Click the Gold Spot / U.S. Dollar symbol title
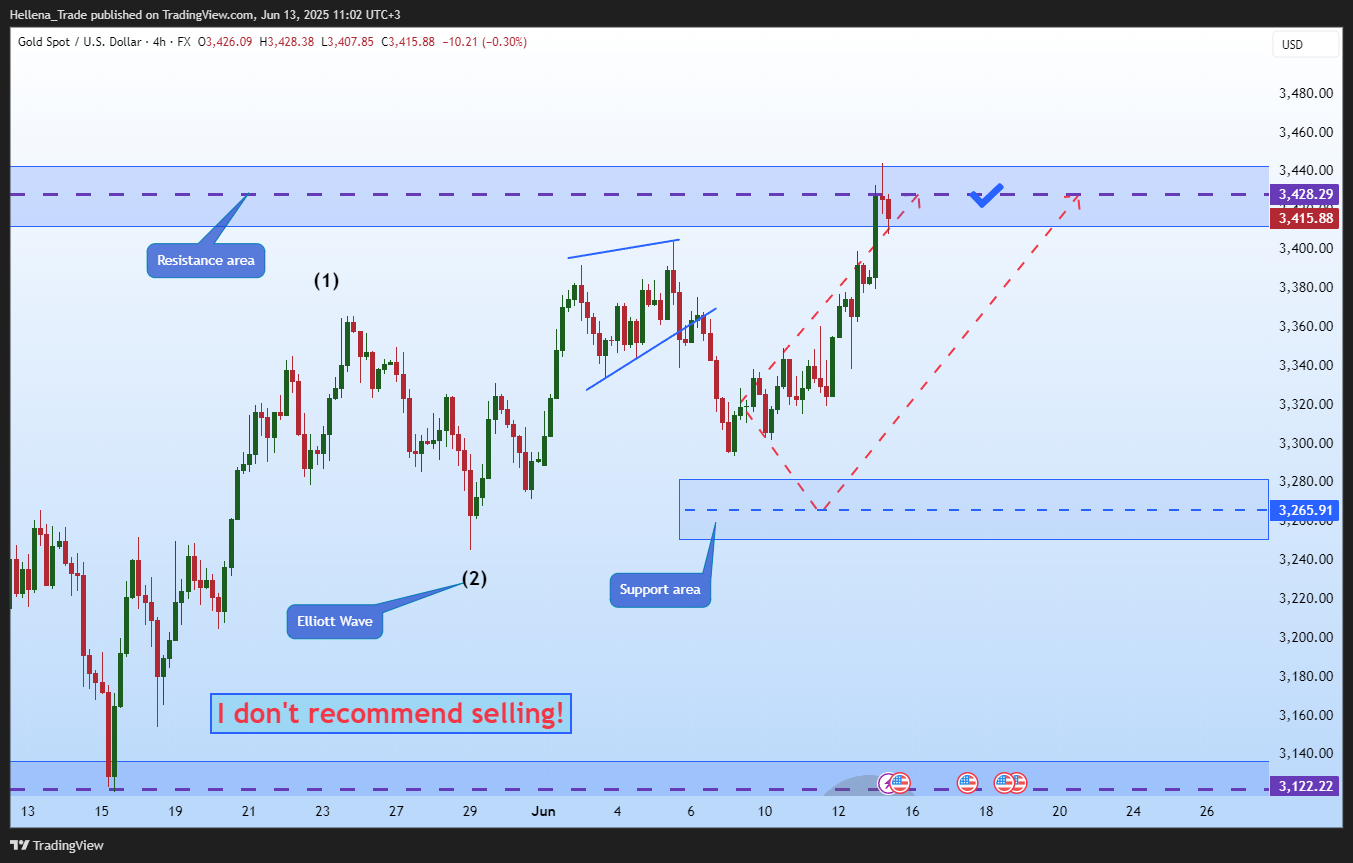1353x863 pixels. click(82, 42)
